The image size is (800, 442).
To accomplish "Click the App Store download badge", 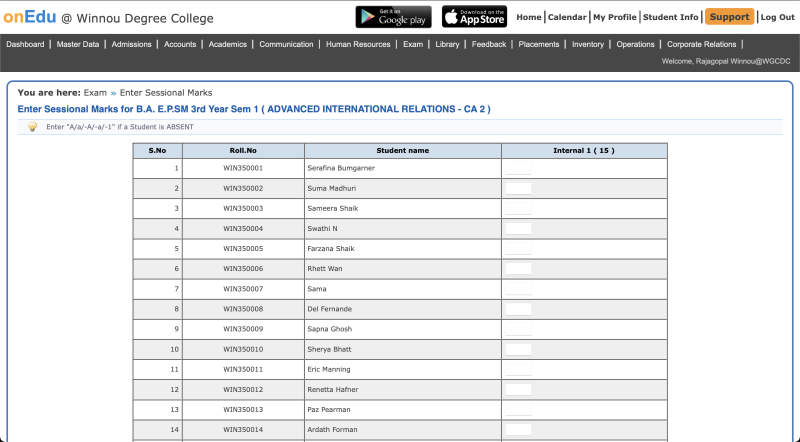I will pos(474,17).
